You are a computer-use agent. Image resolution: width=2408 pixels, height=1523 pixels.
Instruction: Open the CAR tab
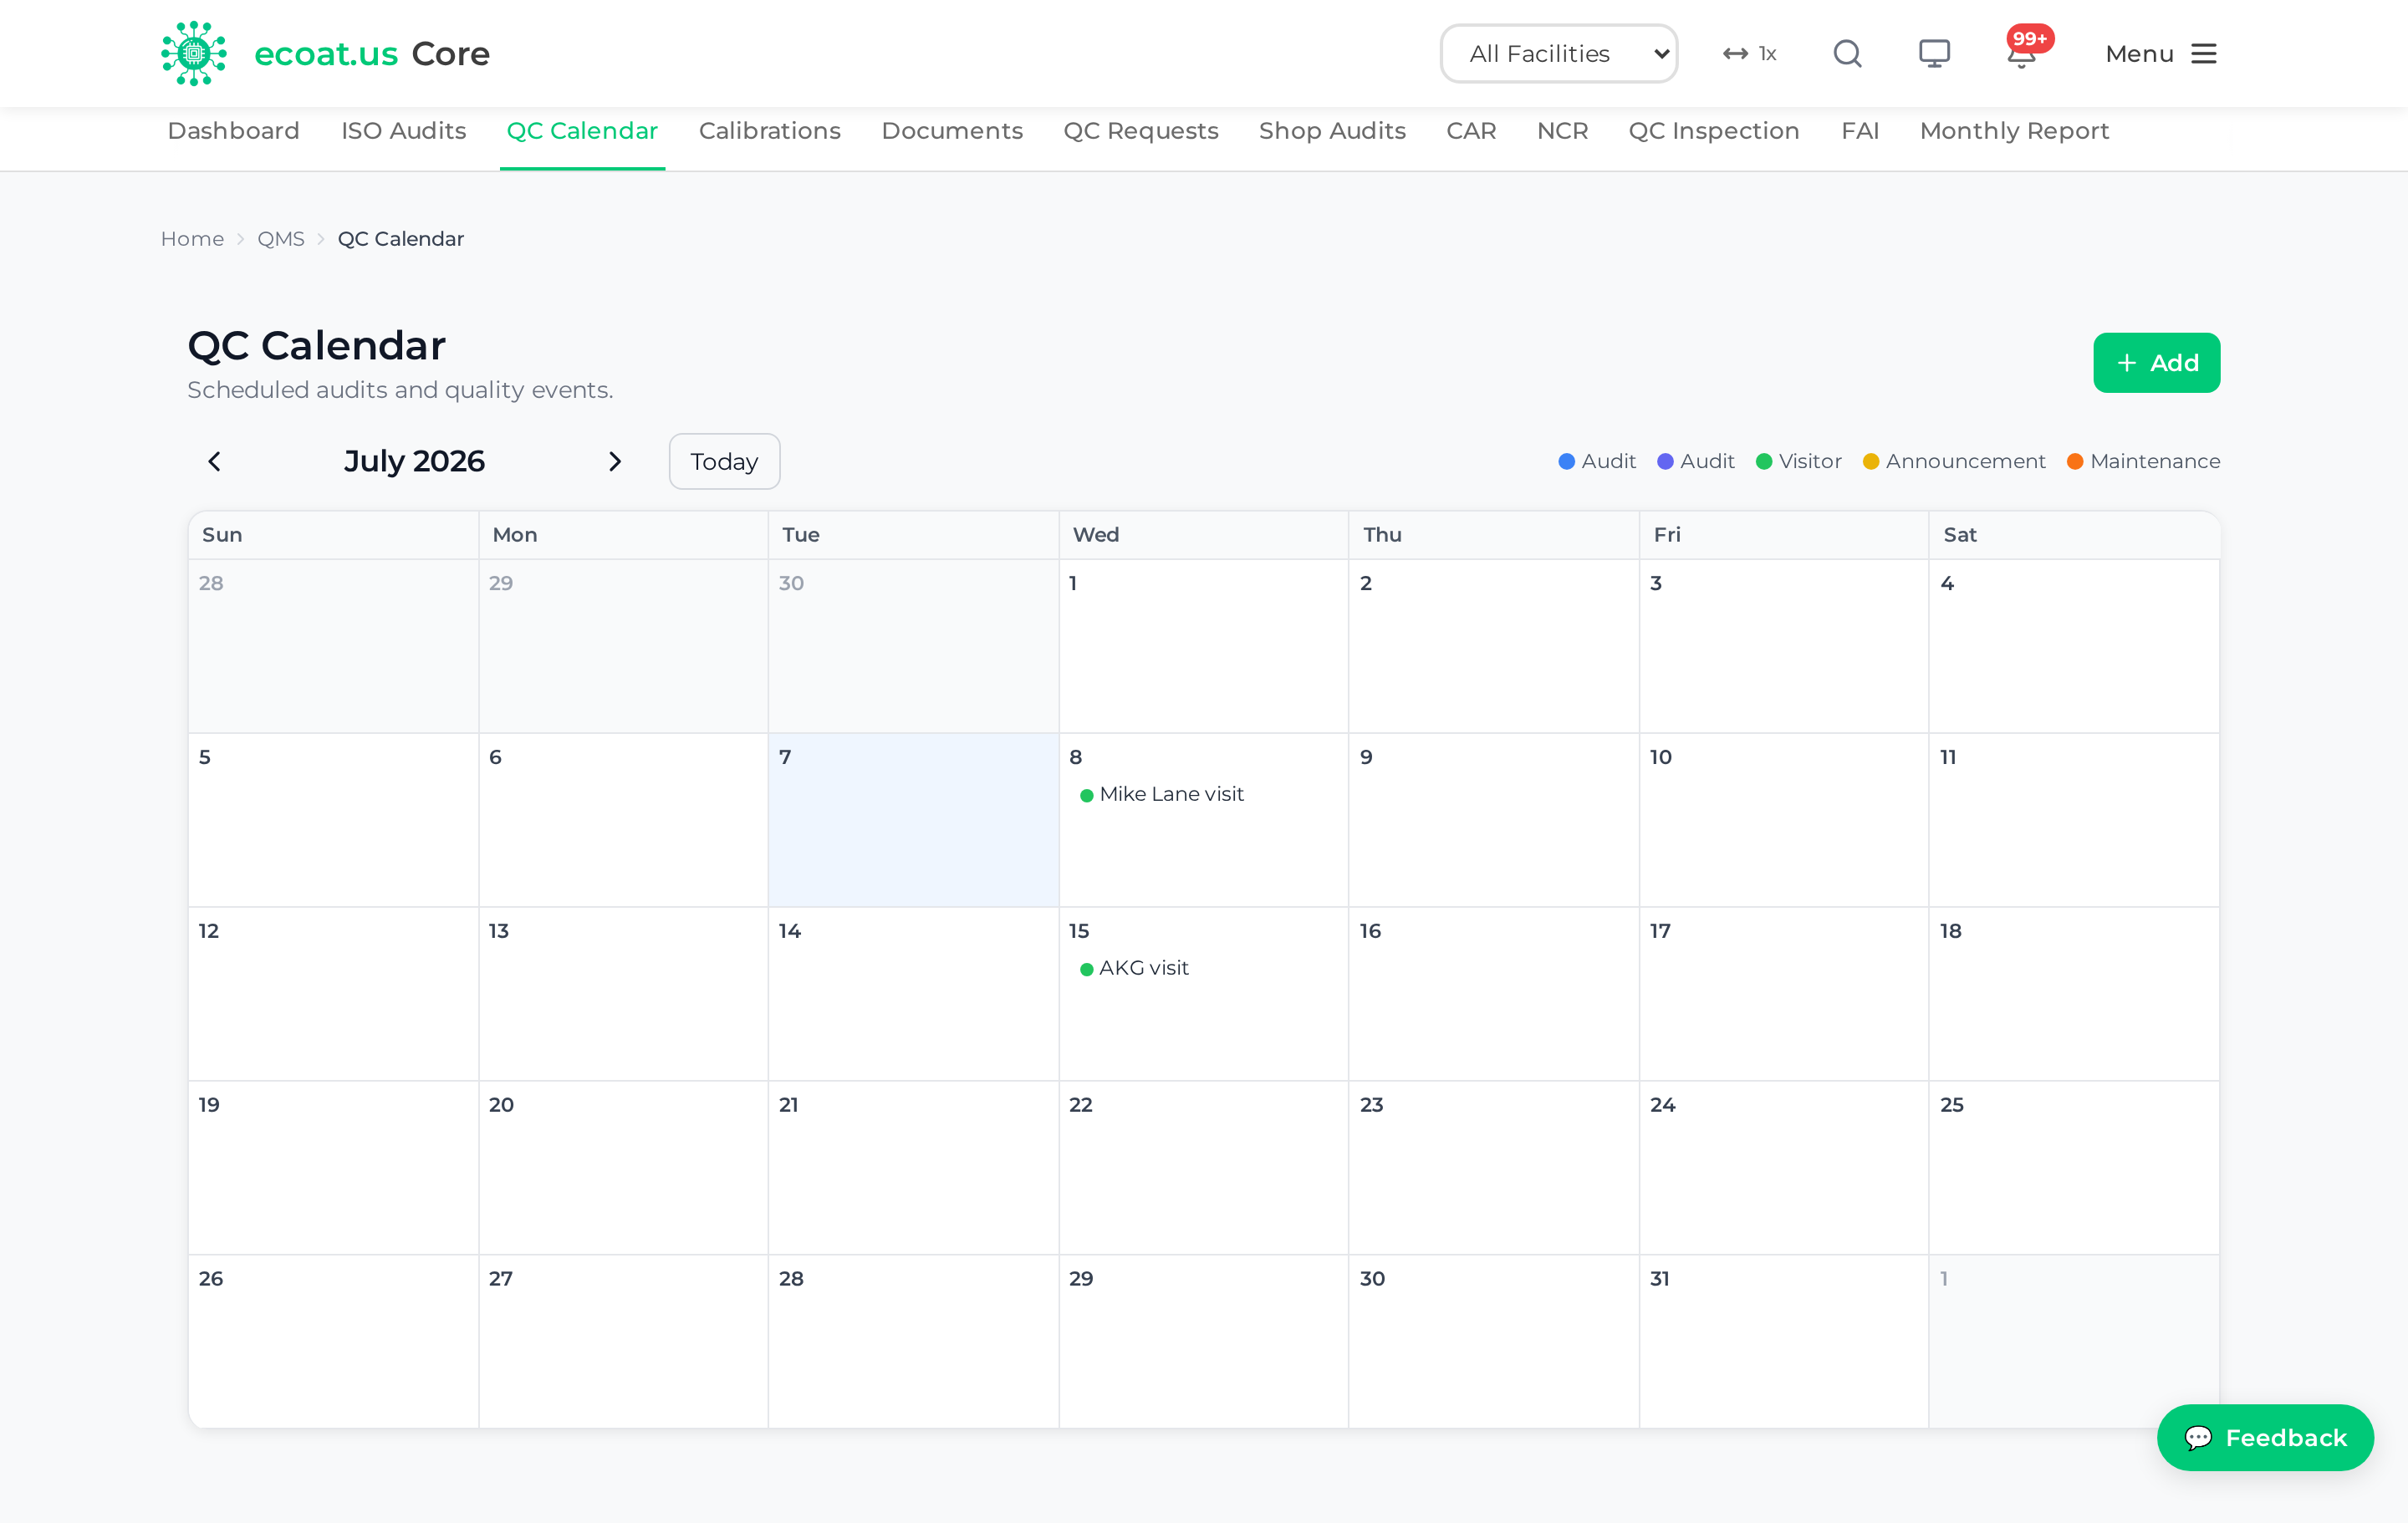tap(1471, 131)
